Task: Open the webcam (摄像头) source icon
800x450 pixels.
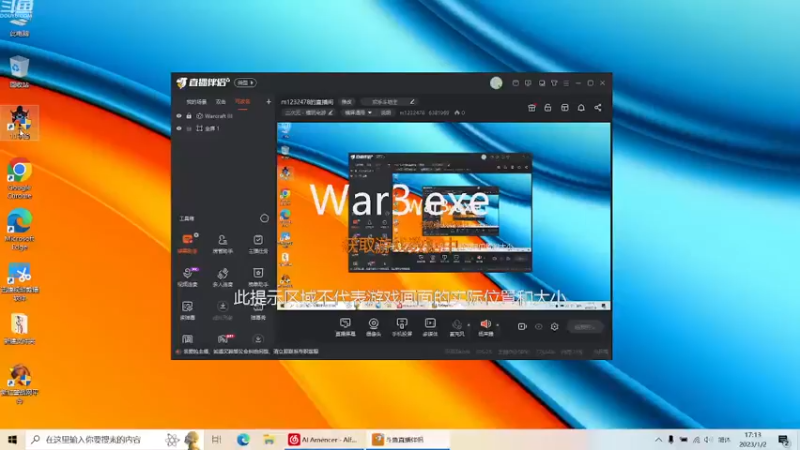Action: point(373,327)
